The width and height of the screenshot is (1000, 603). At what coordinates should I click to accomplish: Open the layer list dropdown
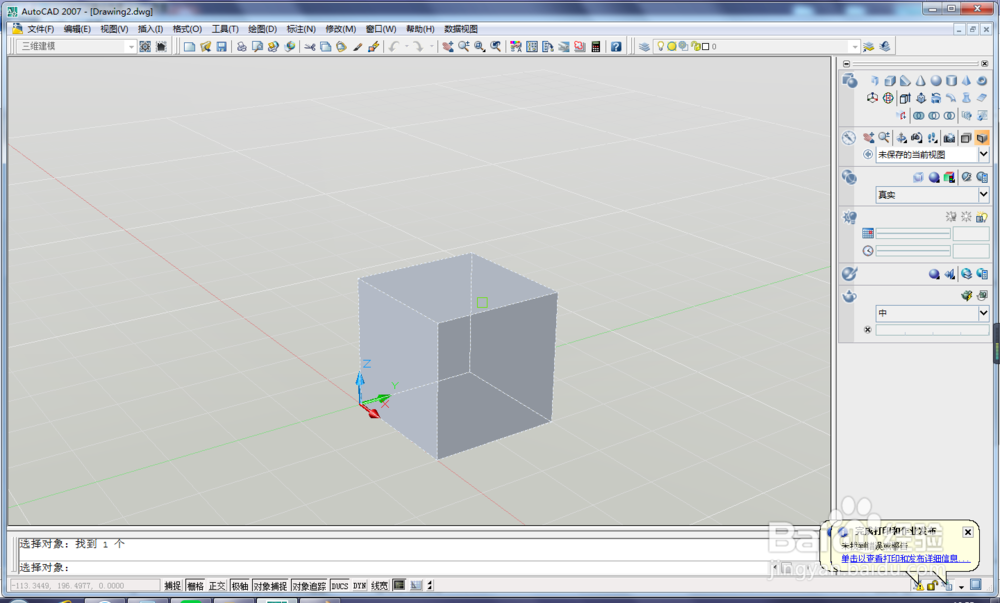coord(855,47)
